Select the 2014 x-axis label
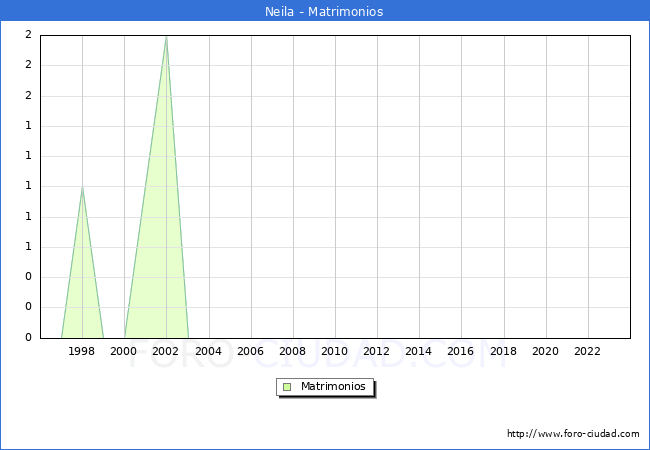The image size is (650, 450). tap(419, 351)
